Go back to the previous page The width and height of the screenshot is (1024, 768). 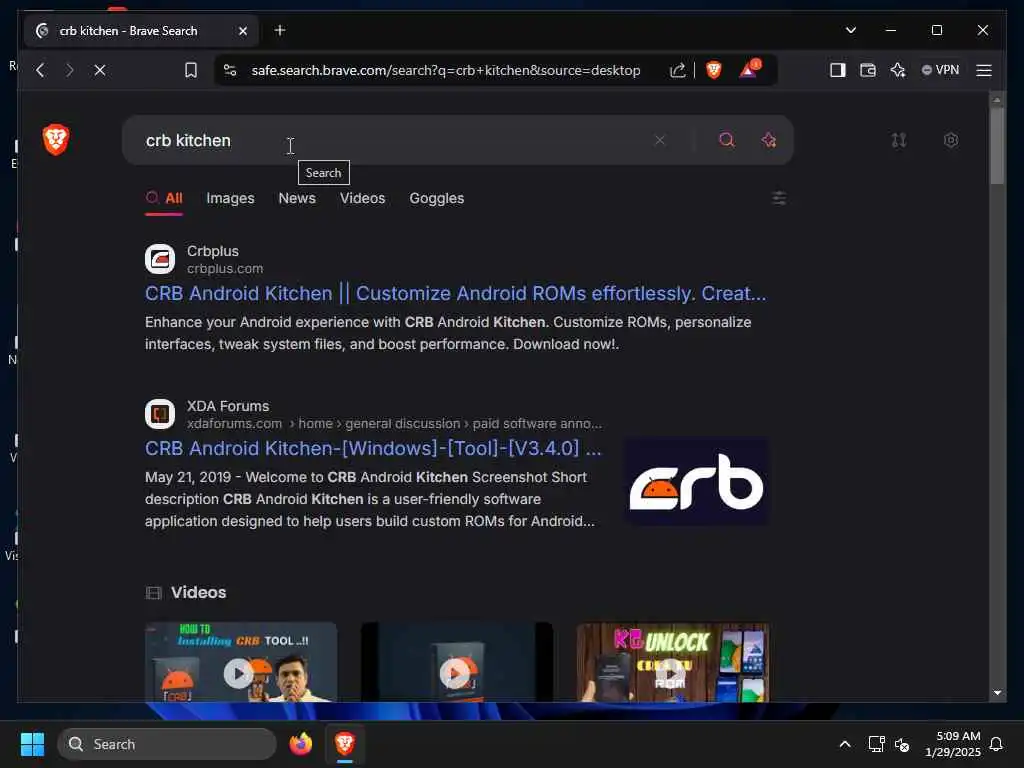40,70
